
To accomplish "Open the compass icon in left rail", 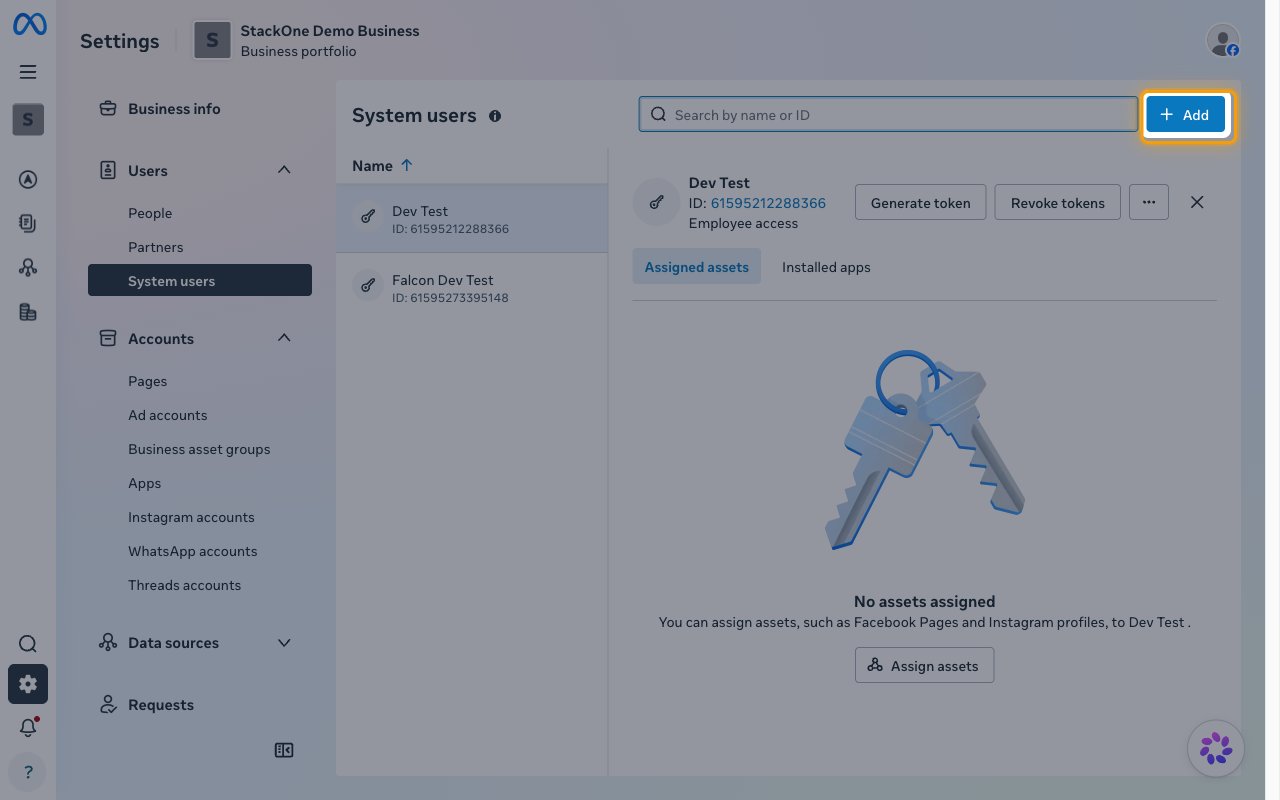I will click(28, 180).
